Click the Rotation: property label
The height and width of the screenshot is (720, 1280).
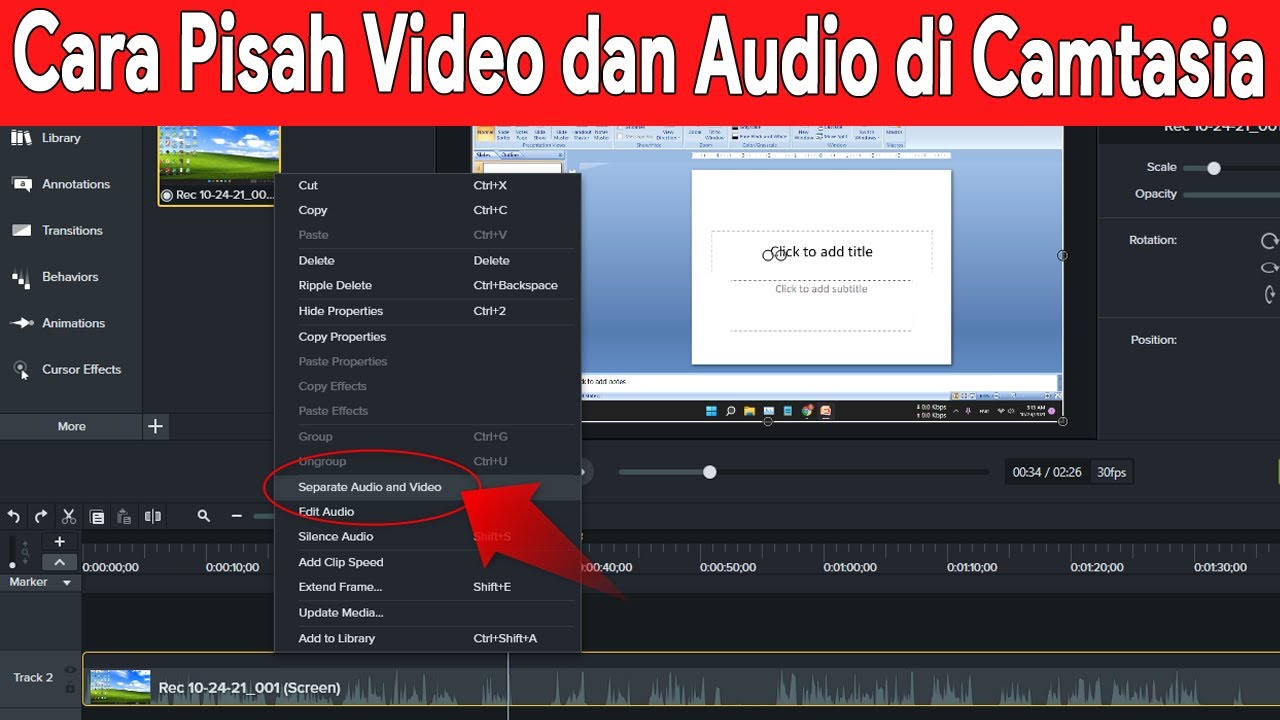tap(1153, 240)
